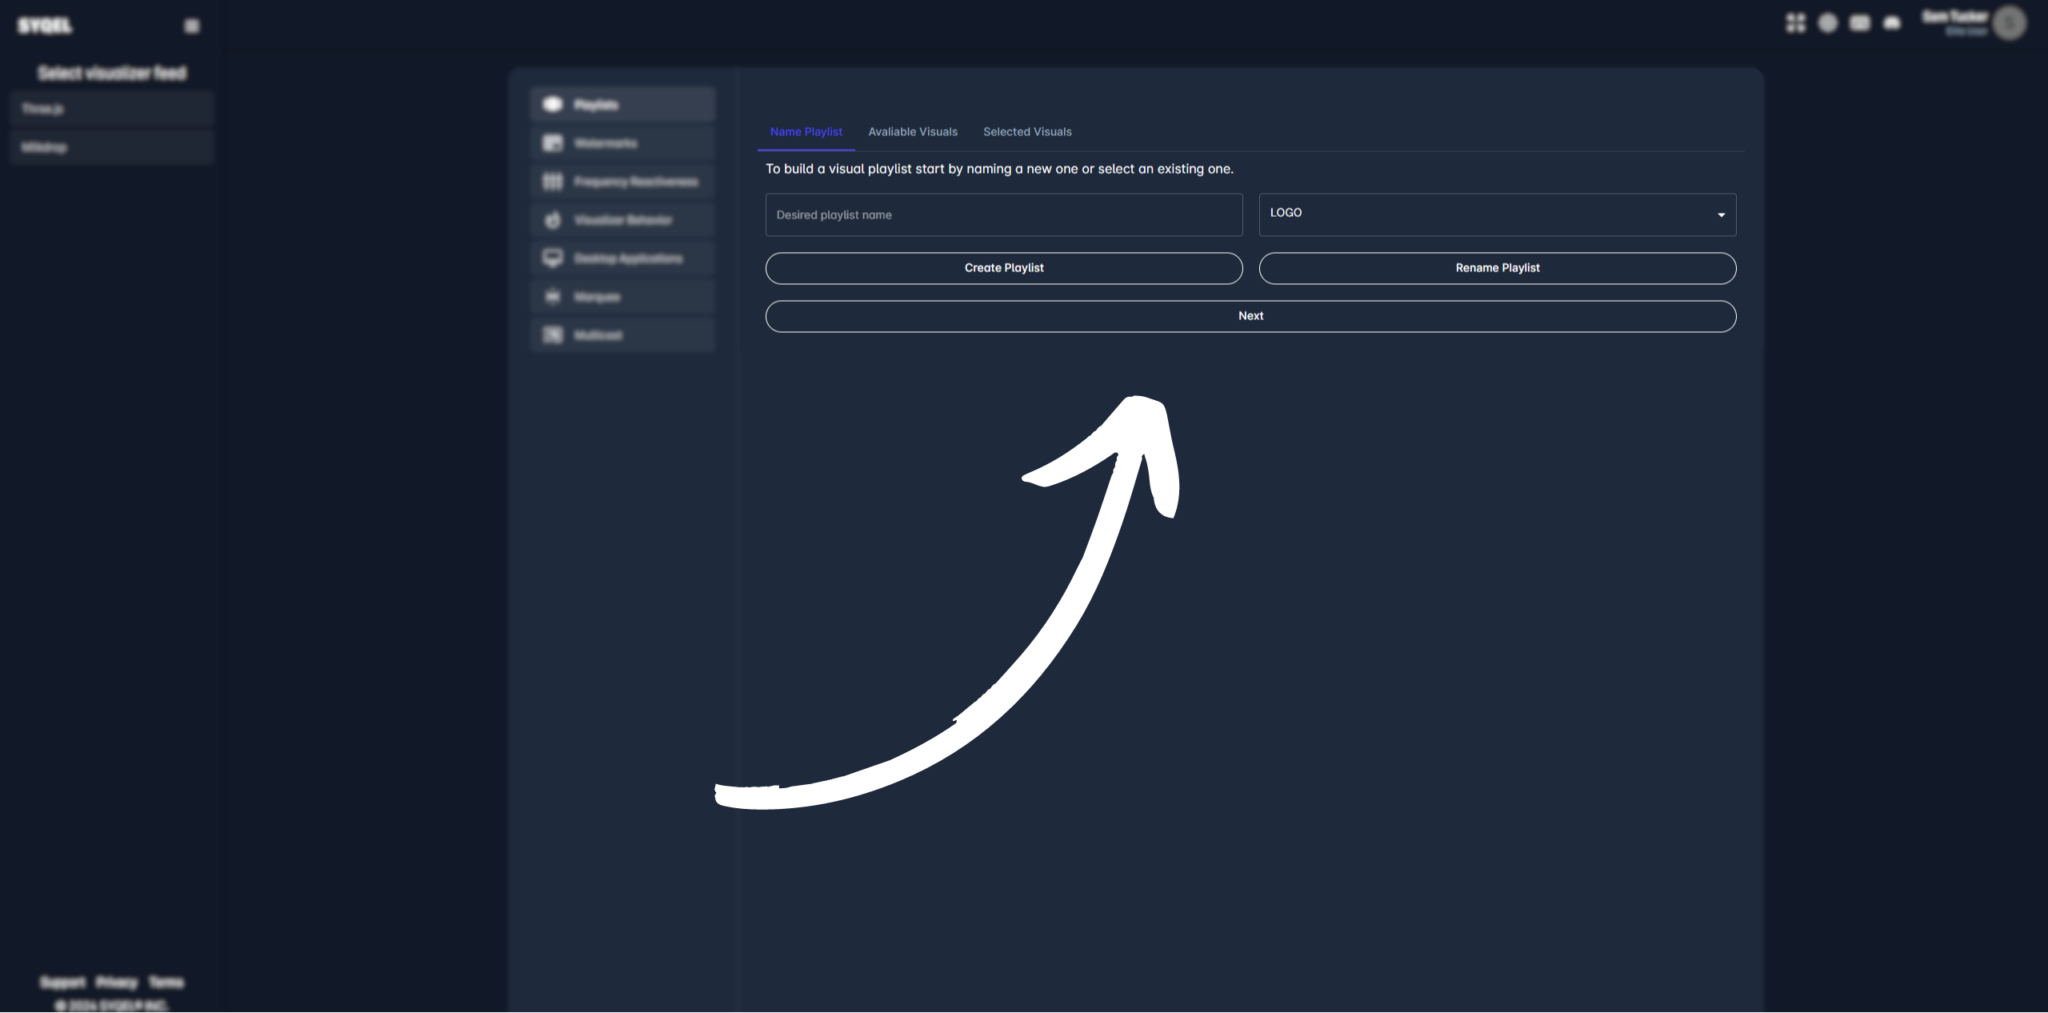Collapse the sidebar with the hamburger icon
2048x1013 pixels.
tap(192, 26)
